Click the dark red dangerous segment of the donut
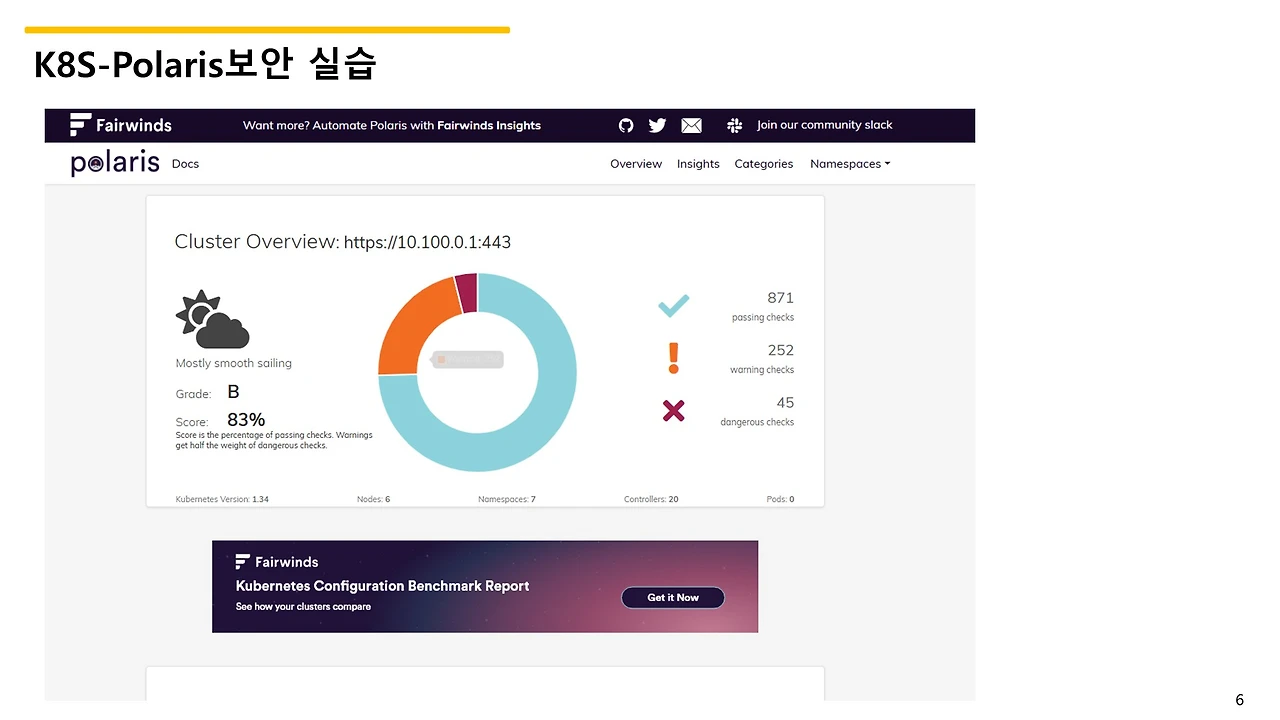The image size is (1280, 720). point(467,292)
